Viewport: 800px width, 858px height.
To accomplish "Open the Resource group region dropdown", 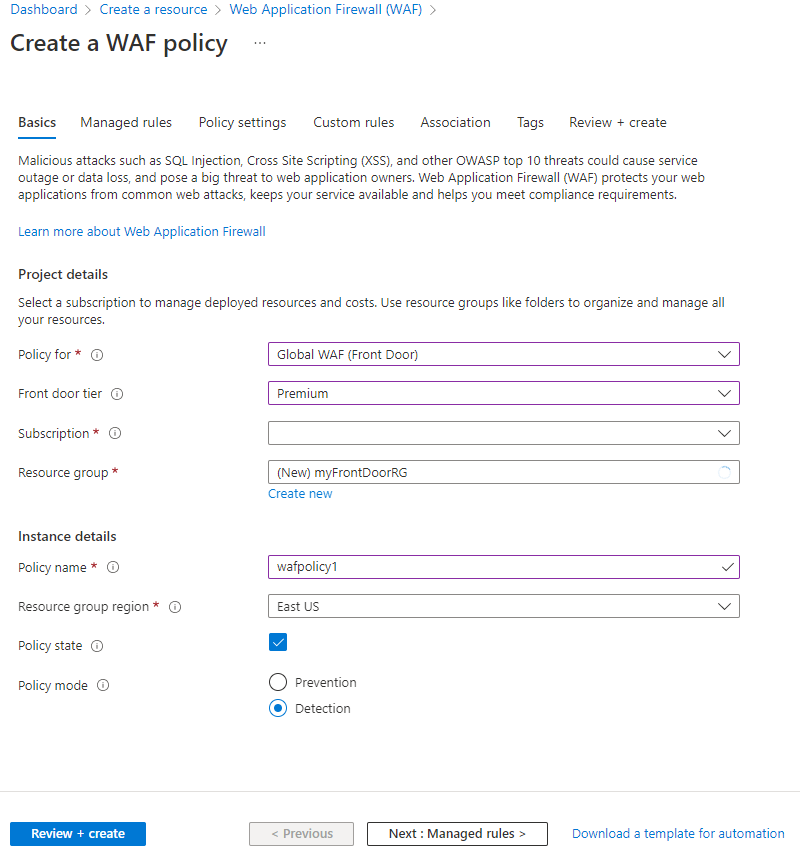I will 503,606.
